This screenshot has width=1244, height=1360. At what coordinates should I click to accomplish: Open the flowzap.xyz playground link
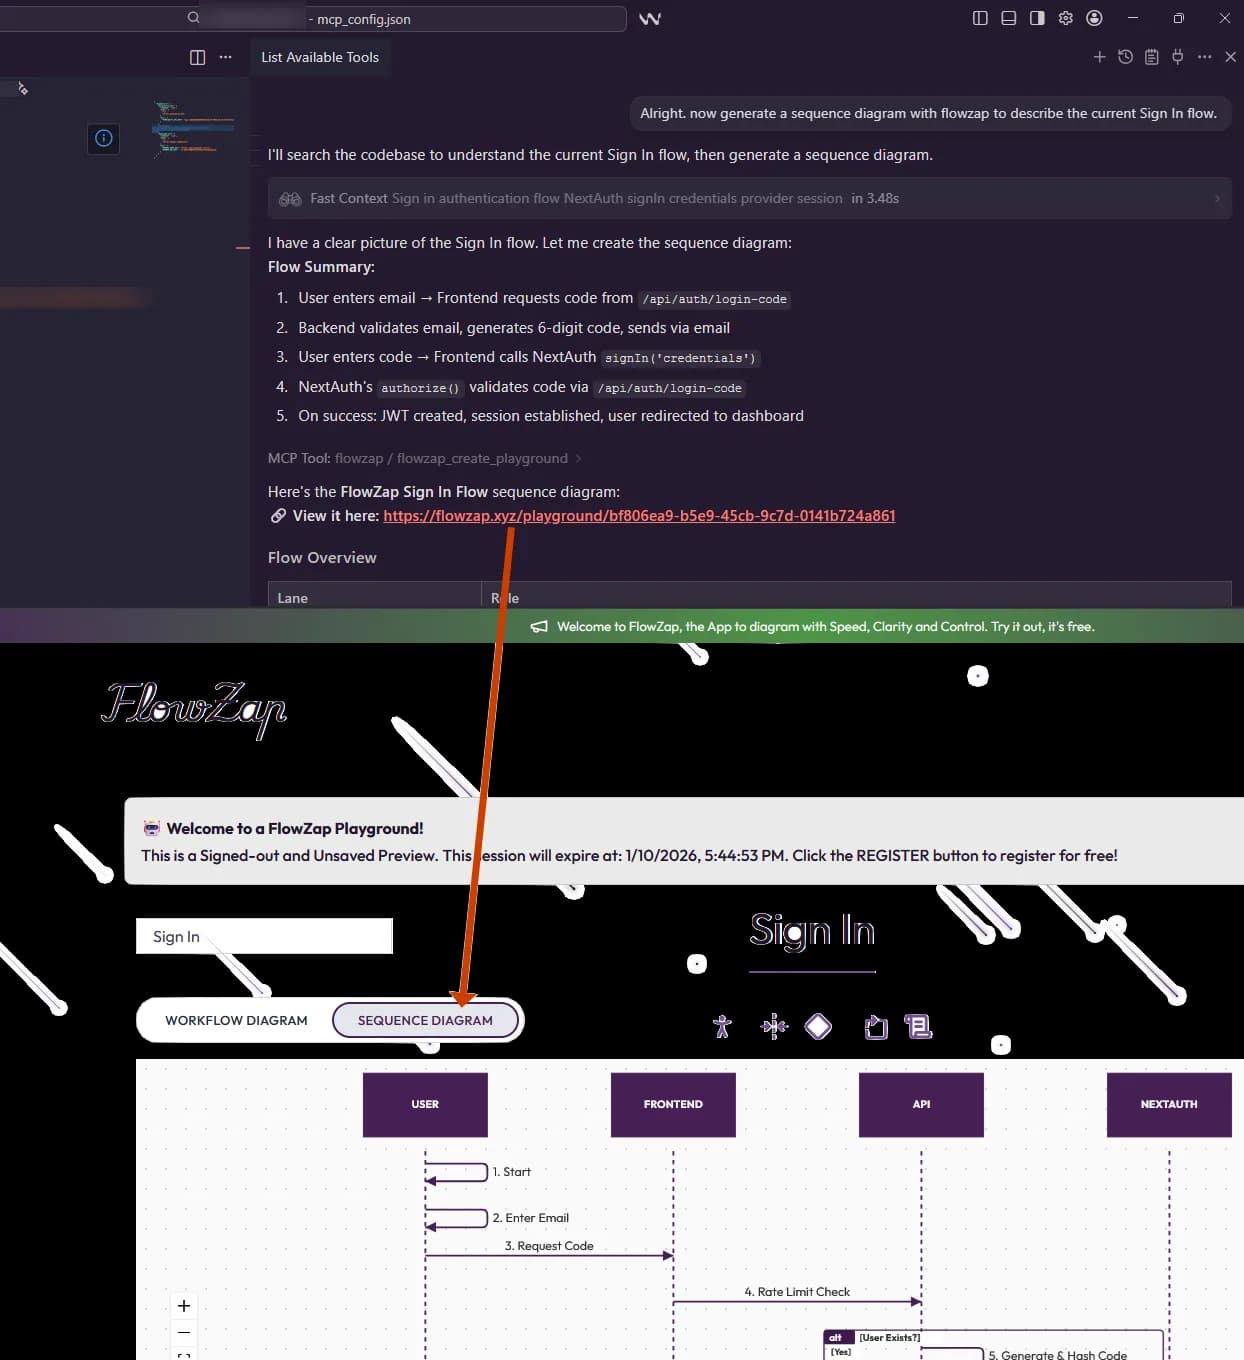pos(639,516)
